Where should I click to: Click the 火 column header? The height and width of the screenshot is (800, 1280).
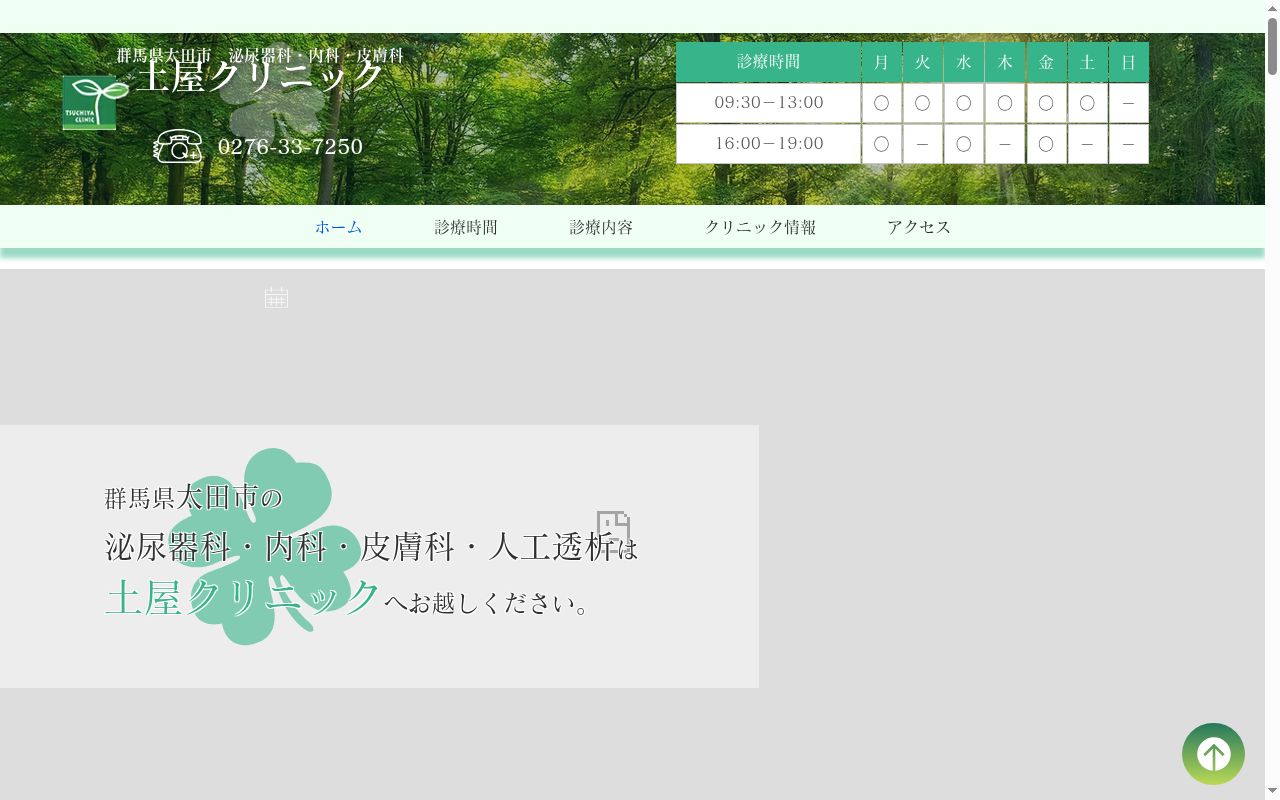pyautogui.click(x=922, y=62)
